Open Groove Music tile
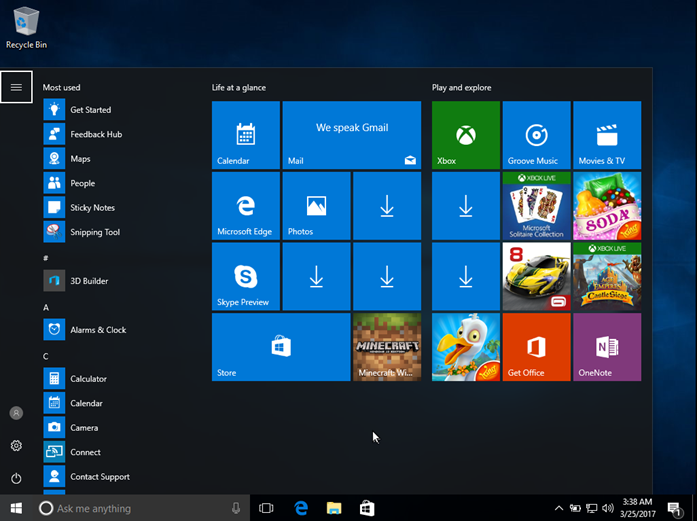 coord(537,135)
